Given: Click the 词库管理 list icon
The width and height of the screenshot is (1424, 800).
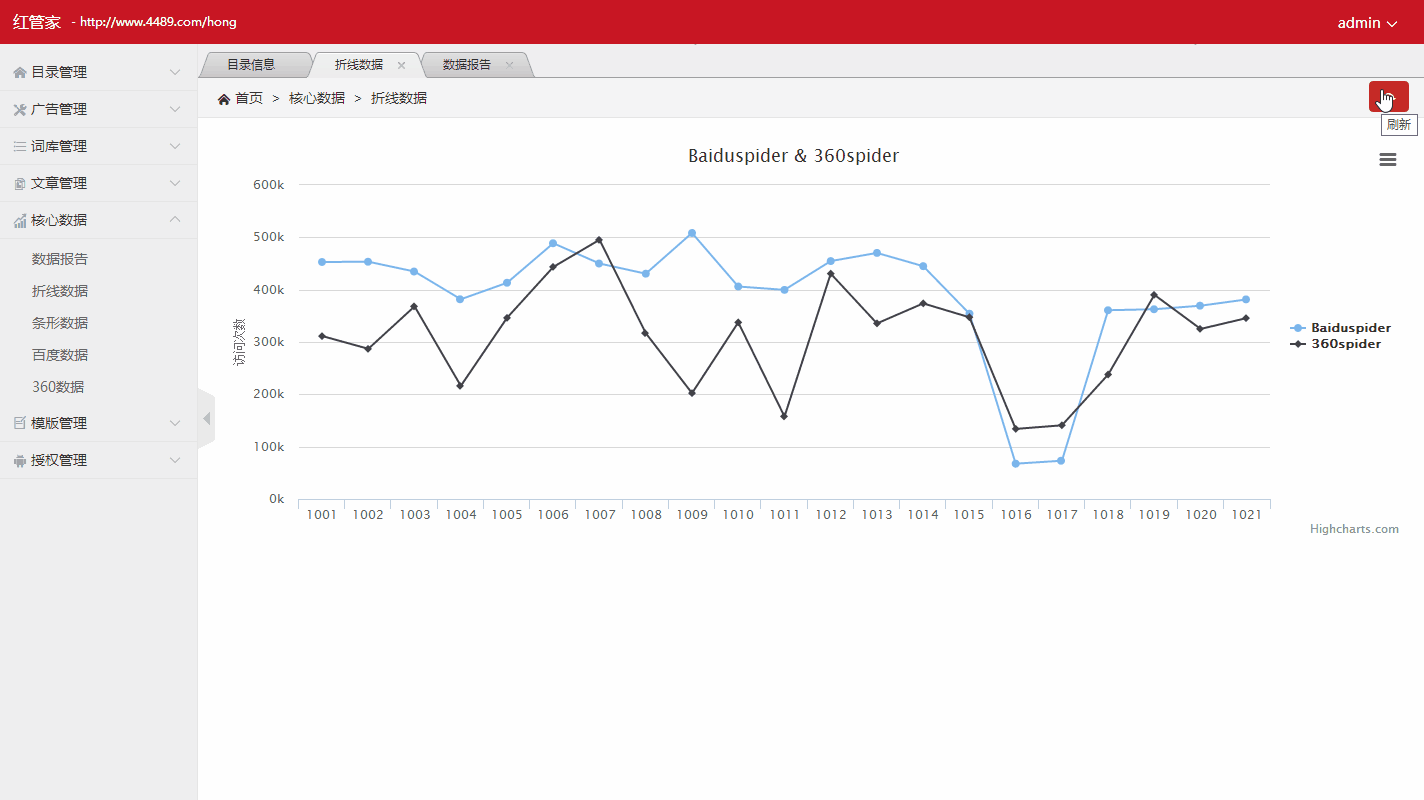Looking at the screenshot, I should (20, 147).
